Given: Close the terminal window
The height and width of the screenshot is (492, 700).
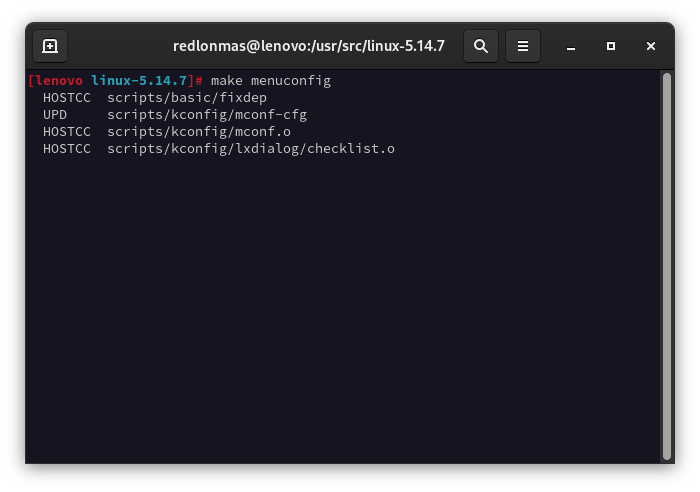Looking at the screenshot, I should [x=651, y=46].
